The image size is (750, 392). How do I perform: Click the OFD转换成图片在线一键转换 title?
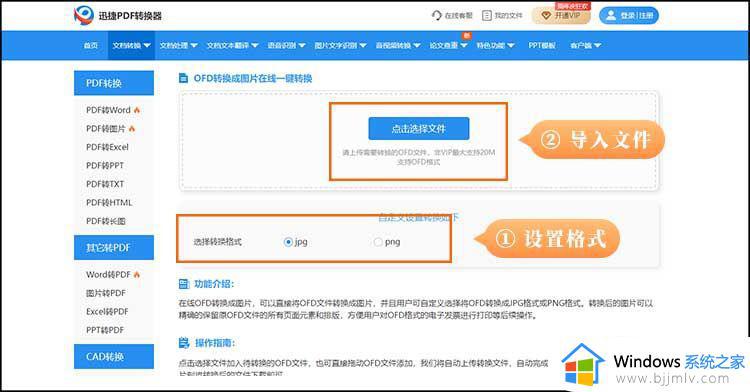click(253, 78)
